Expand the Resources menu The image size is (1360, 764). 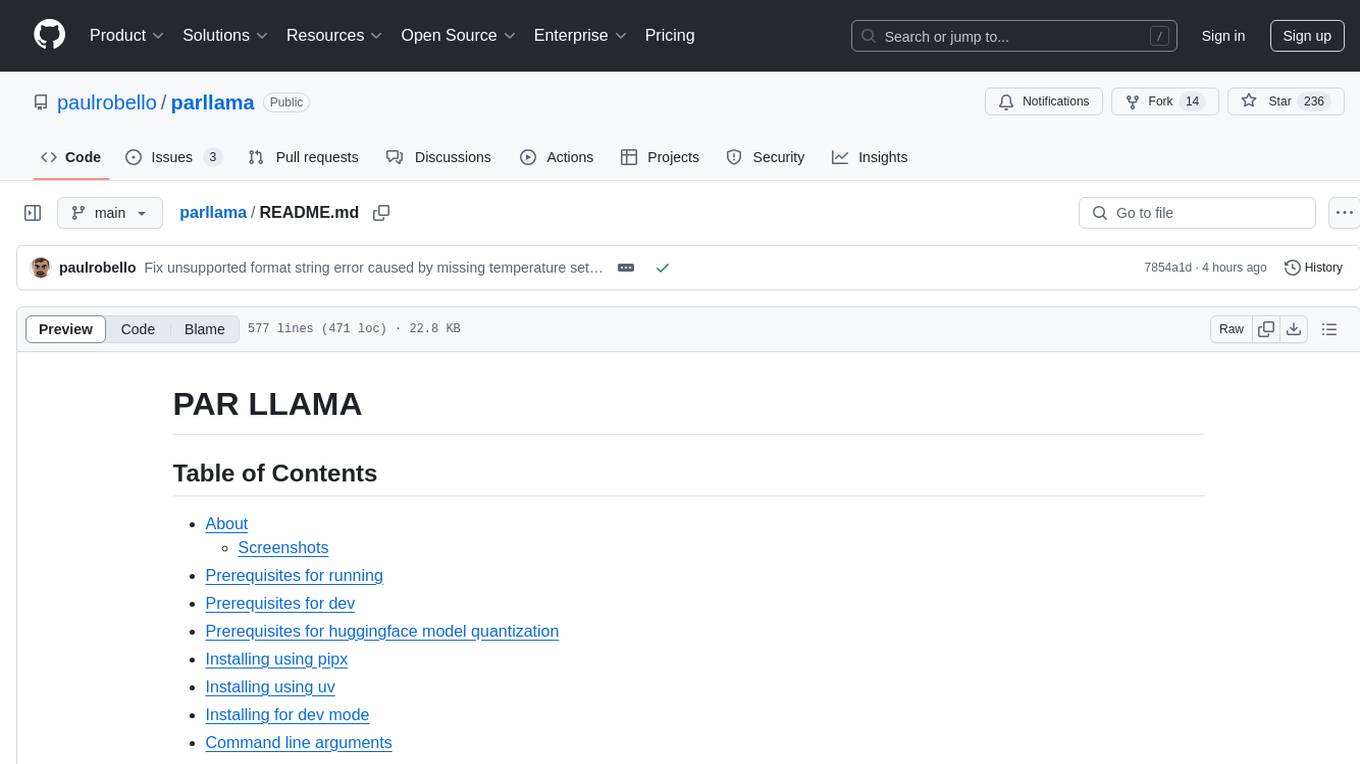coord(334,35)
